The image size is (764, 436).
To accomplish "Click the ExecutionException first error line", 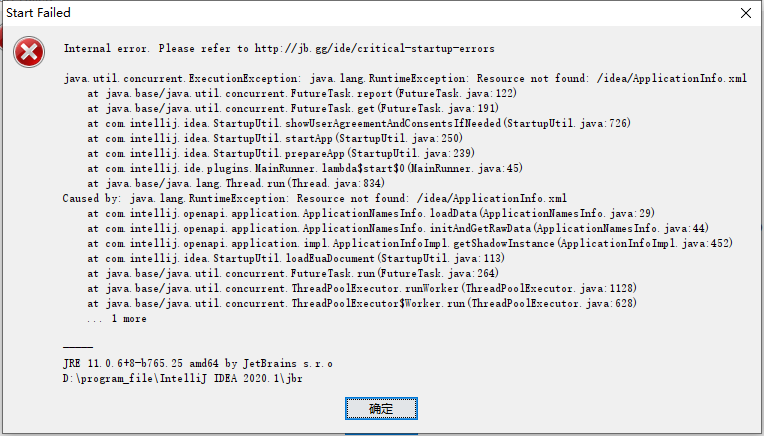I will click(405, 78).
